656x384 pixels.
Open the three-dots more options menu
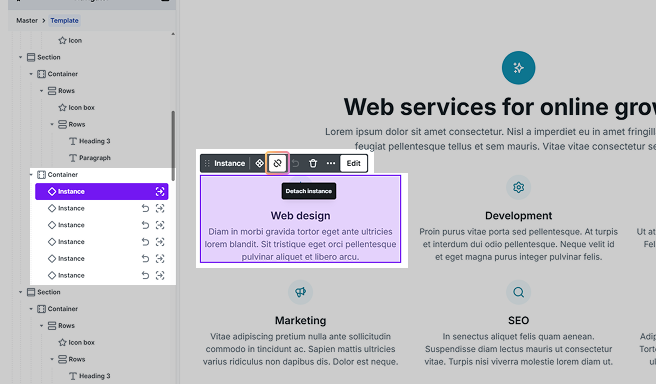pyautogui.click(x=331, y=163)
